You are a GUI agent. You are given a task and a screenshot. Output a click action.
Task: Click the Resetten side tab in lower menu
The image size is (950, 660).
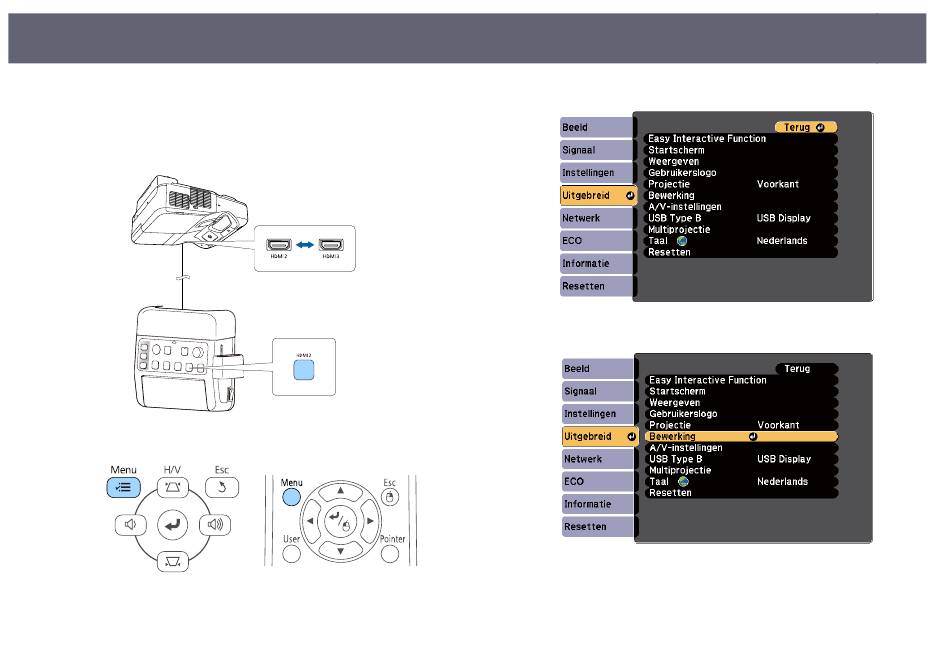(x=598, y=527)
